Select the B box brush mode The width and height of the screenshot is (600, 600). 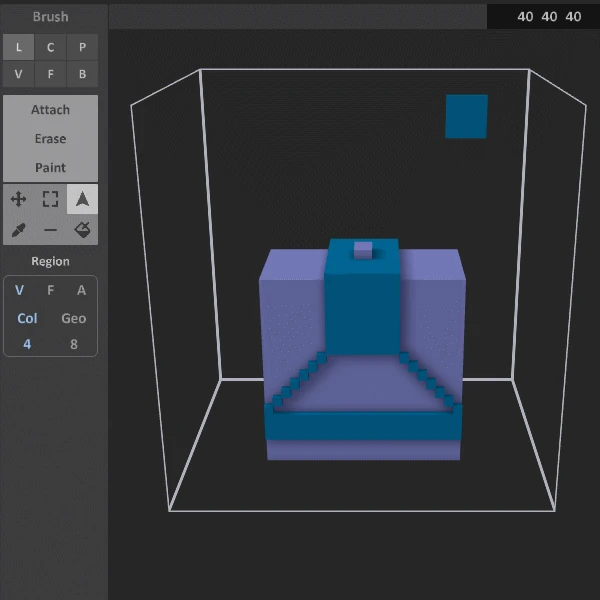[x=82, y=74]
